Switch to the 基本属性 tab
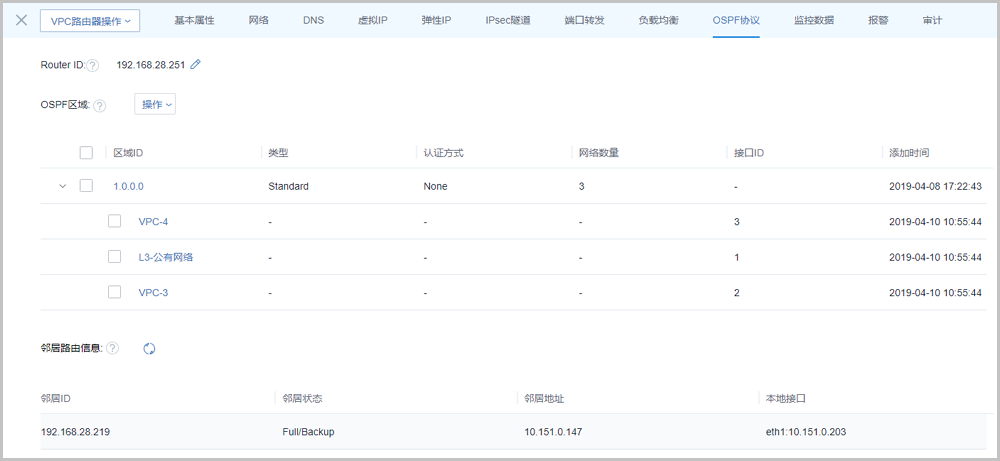The width and height of the screenshot is (1000, 461). click(194, 20)
